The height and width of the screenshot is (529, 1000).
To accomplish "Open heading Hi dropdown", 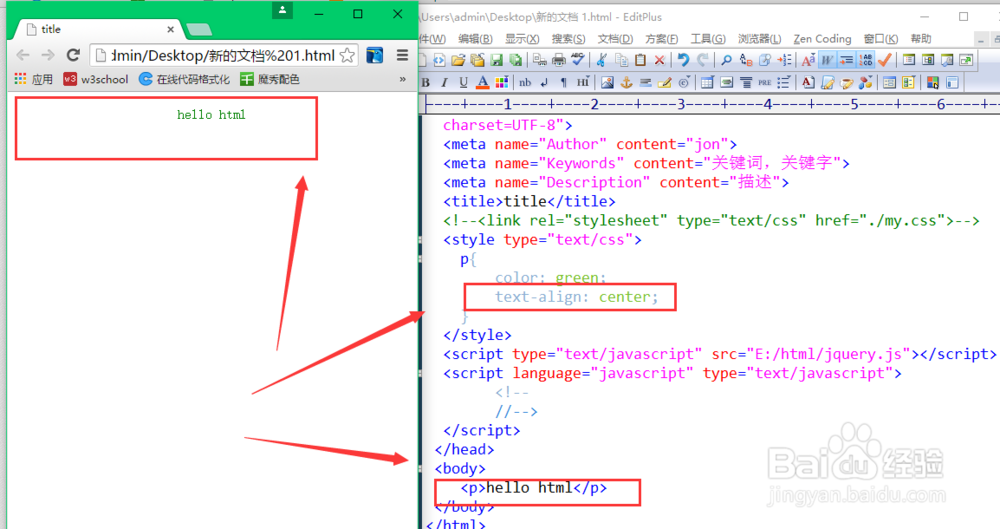I will click(x=583, y=82).
